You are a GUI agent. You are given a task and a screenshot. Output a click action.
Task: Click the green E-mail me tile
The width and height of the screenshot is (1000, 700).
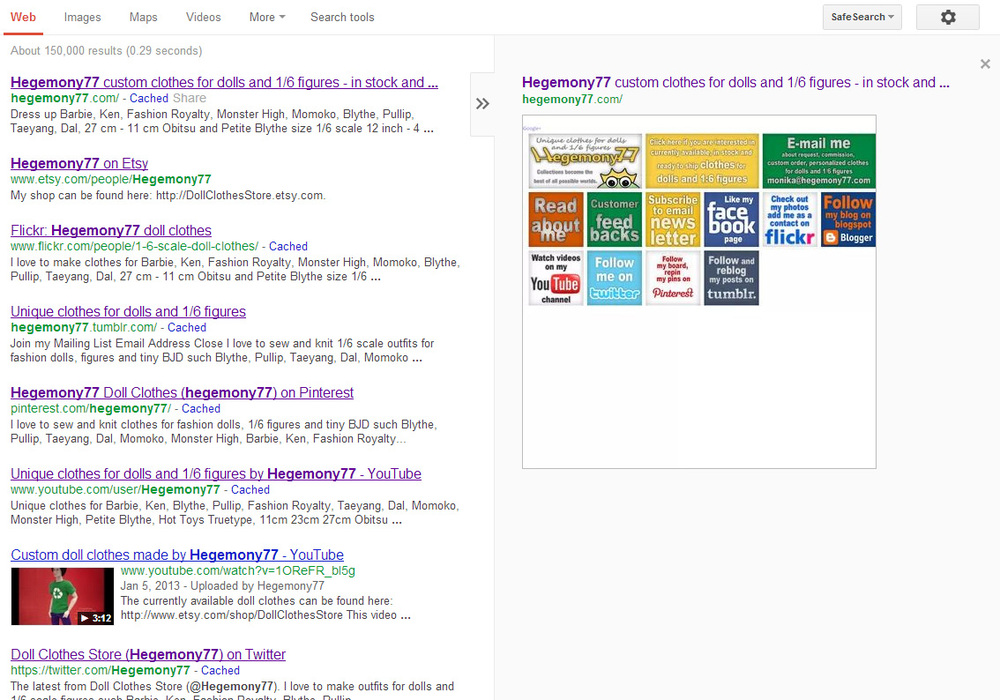(x=819, y=161)
